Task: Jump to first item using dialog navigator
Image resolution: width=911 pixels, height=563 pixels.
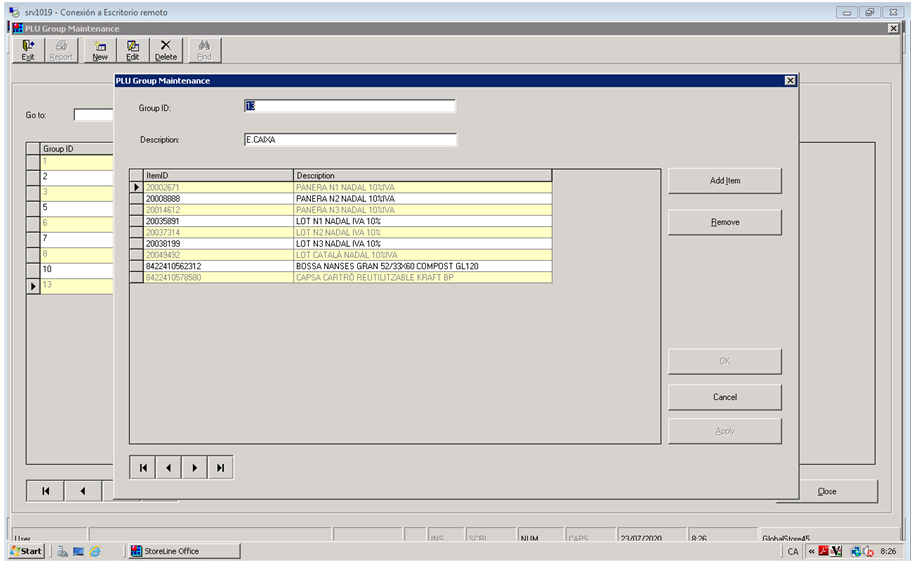Action: coord(143,467)
